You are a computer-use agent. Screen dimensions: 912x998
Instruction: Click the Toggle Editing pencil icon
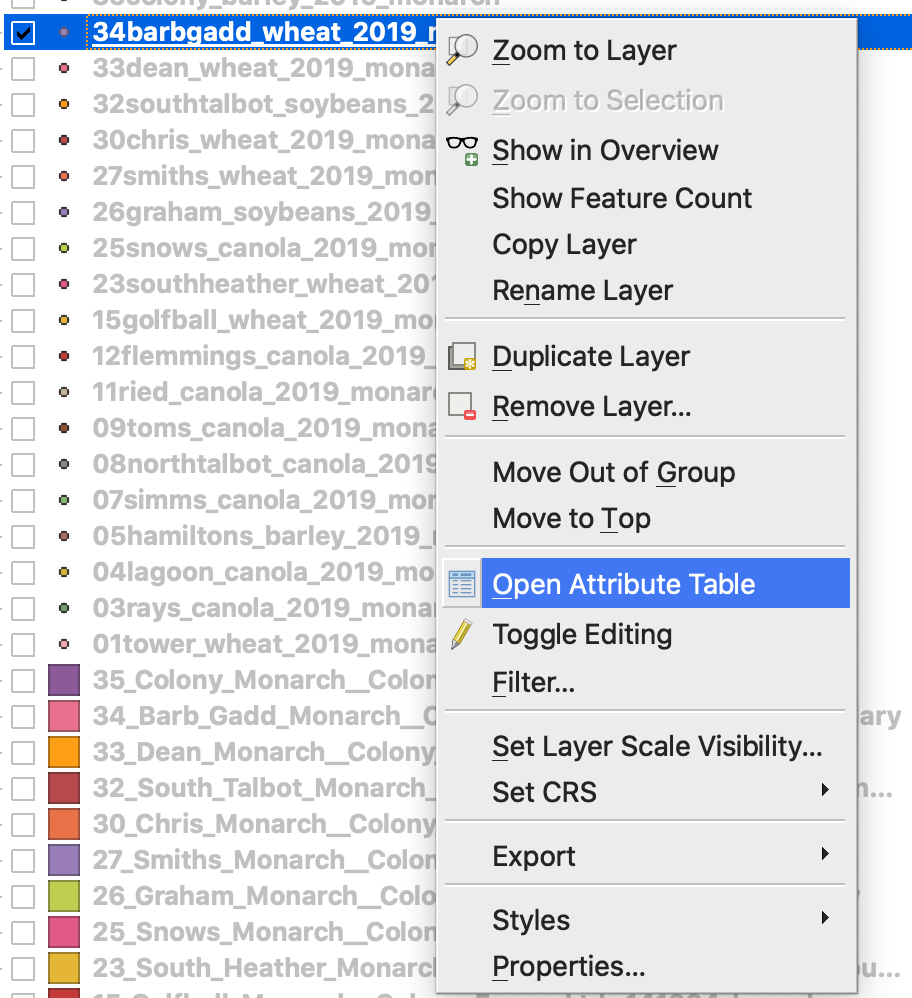[462, 634]
